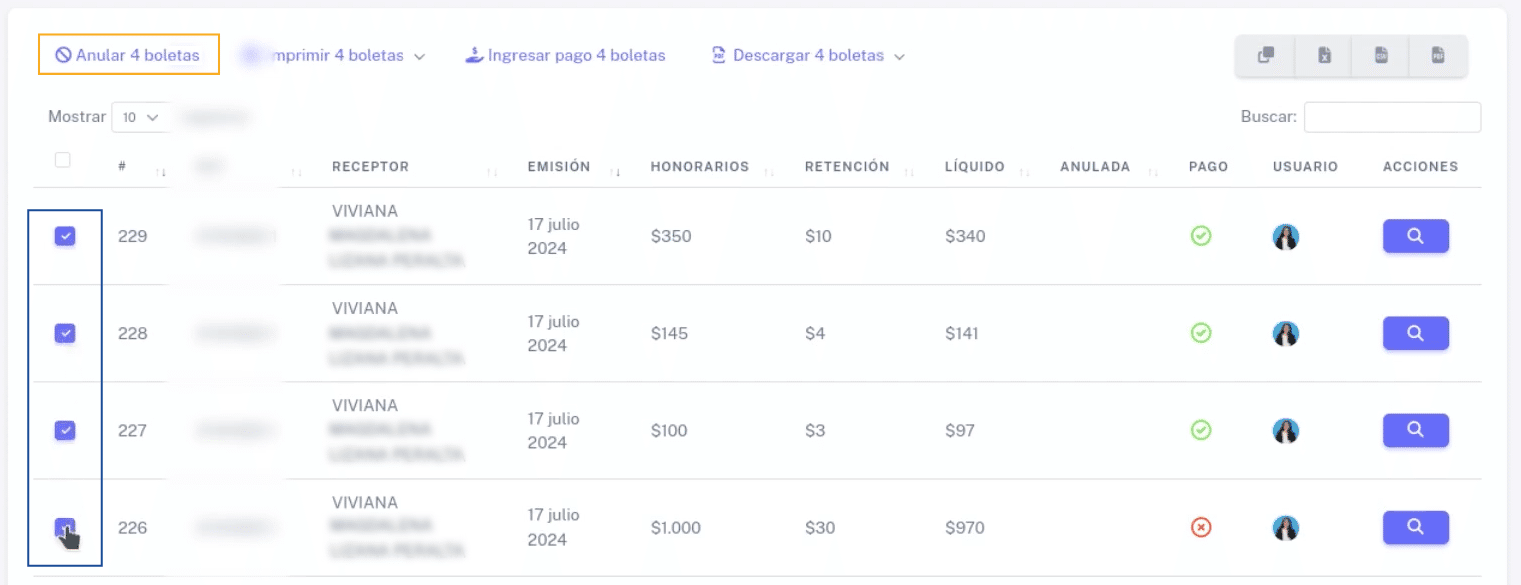Click the $4 retención value
This screenshot has width=1521, height=585.
click(815, 334)
